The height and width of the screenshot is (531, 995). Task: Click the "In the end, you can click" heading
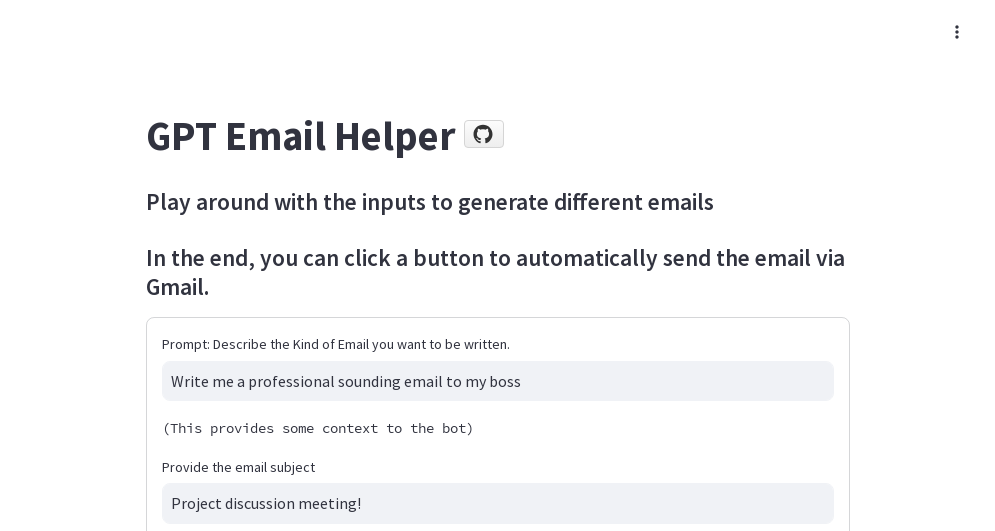point(495,258)
